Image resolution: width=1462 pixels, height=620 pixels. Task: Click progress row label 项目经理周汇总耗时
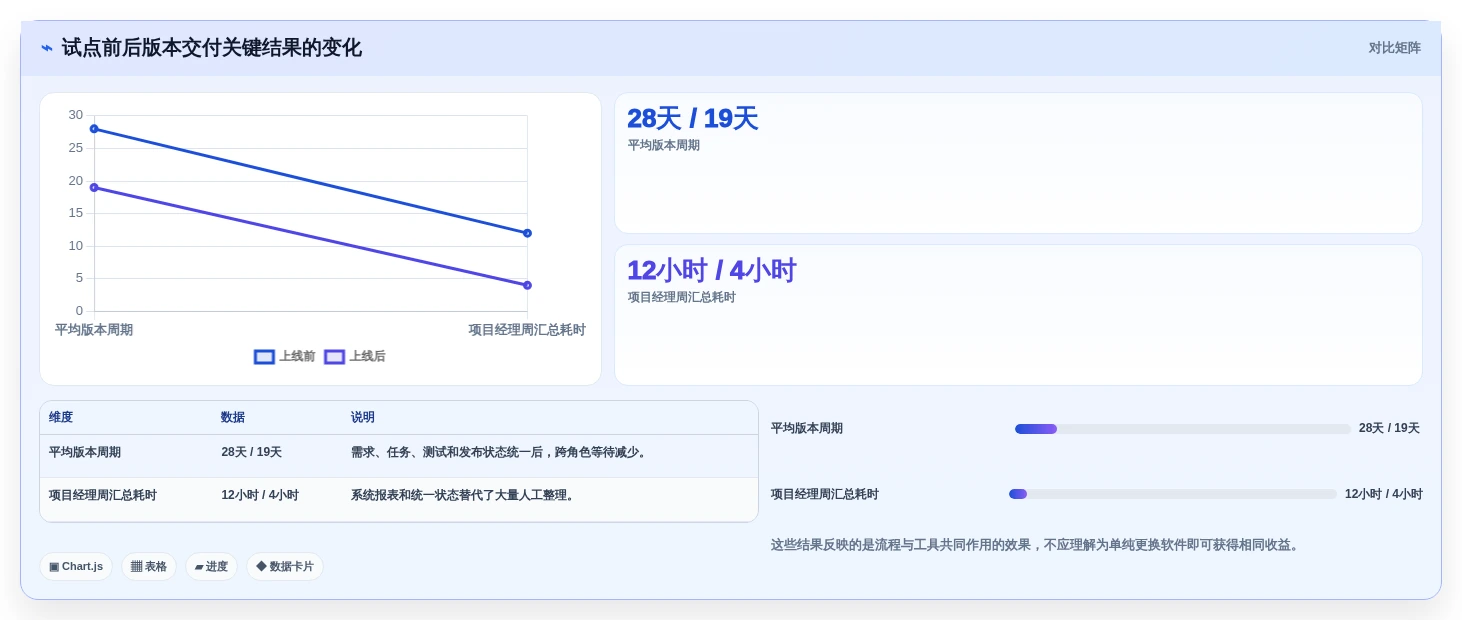coord(825,494)
